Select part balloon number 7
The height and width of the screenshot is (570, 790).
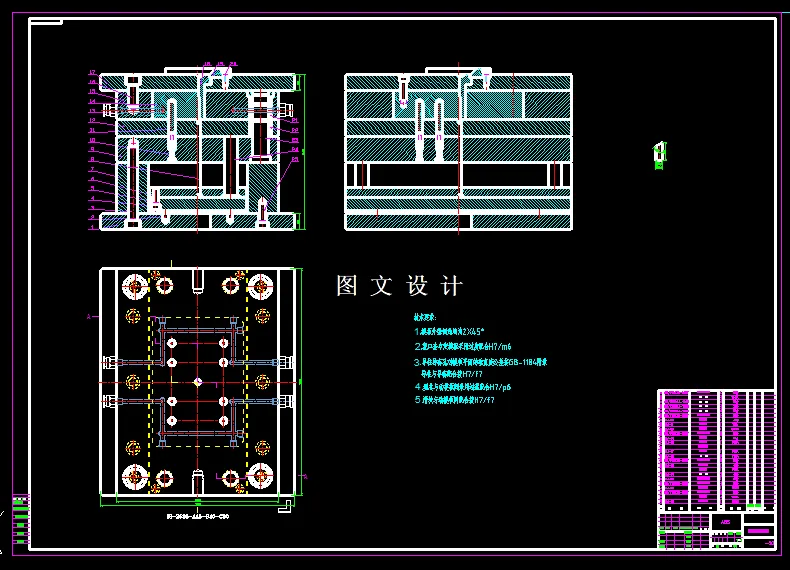[x=93, y=169]
